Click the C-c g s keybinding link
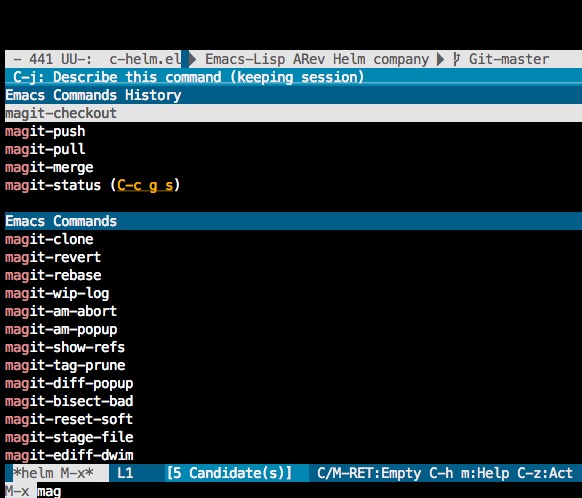582x498 pixels. click(x=145, y=185)
